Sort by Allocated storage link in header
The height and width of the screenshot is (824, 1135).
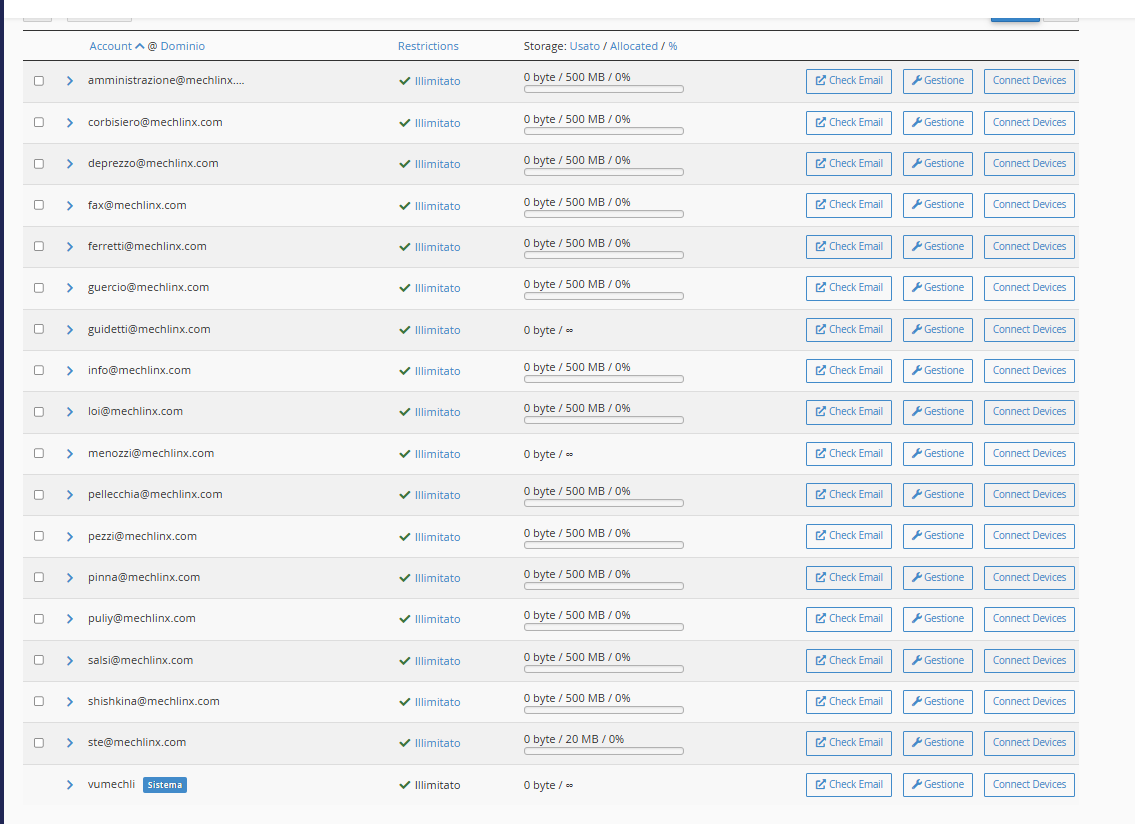tap(633, 46)
